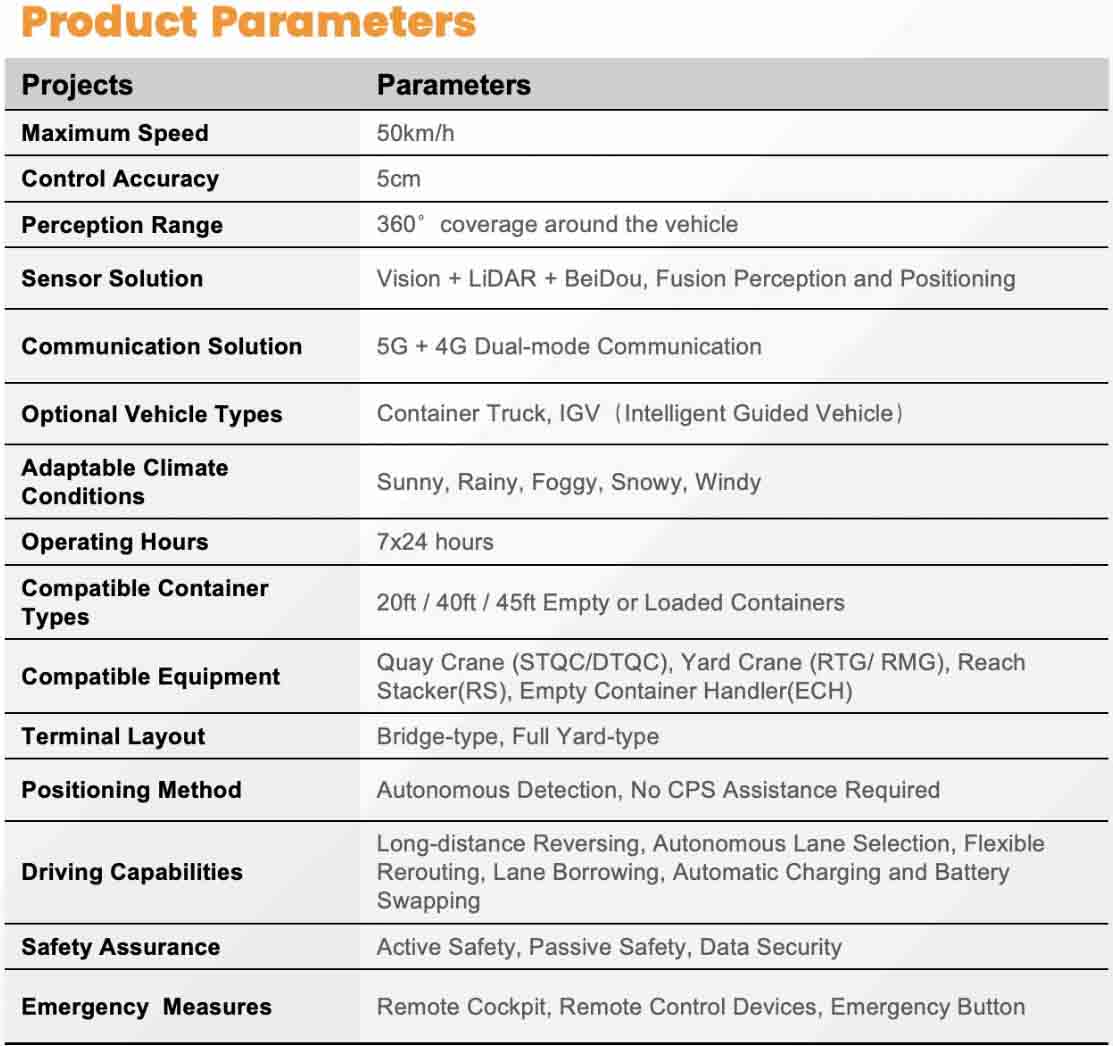
Task: Click the Positioning Method label
Action: (x=131, y=790)
